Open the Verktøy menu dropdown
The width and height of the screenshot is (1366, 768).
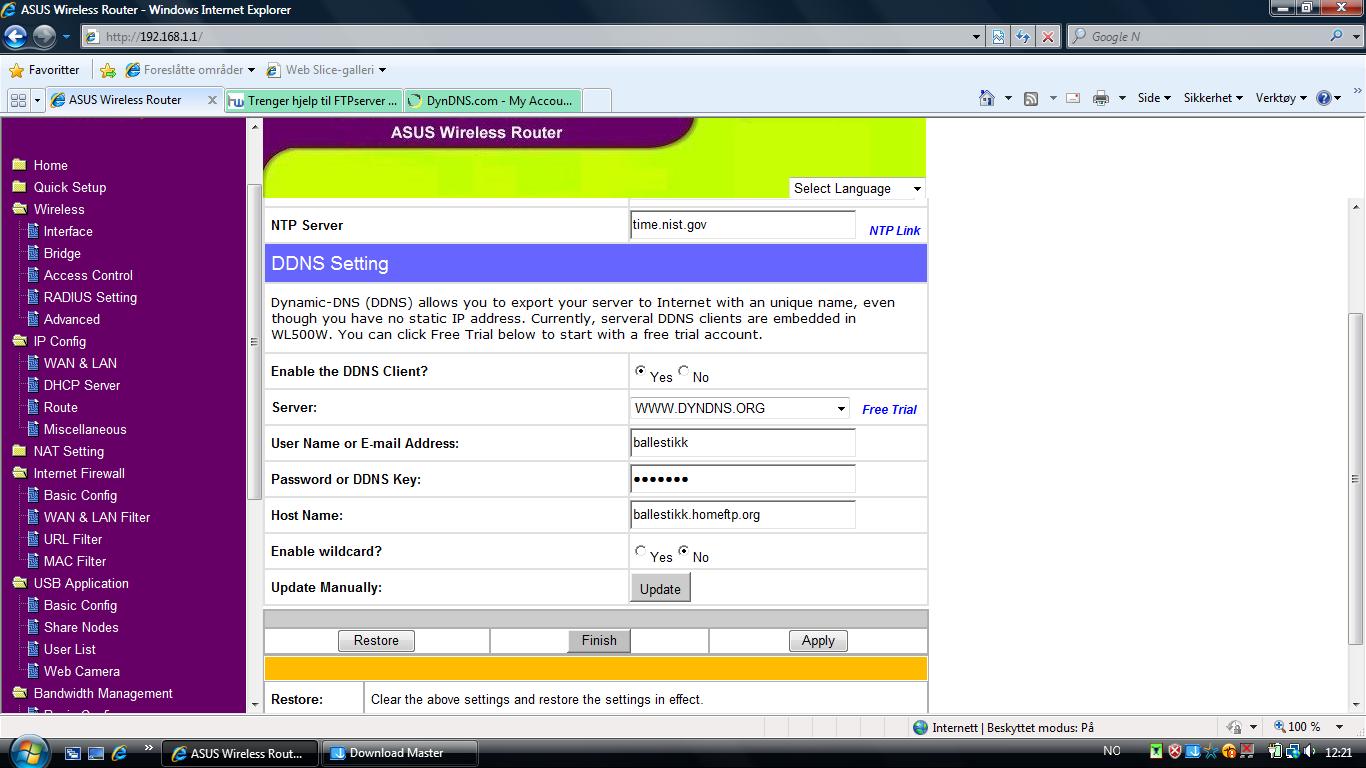(x=1281, y=98)
